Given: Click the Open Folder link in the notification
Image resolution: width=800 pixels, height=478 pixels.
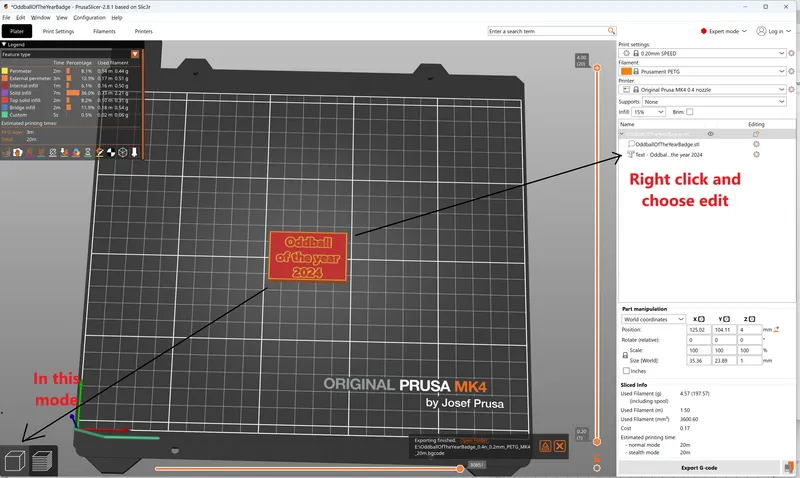Looking at the screenshot, I should [474, 440].
